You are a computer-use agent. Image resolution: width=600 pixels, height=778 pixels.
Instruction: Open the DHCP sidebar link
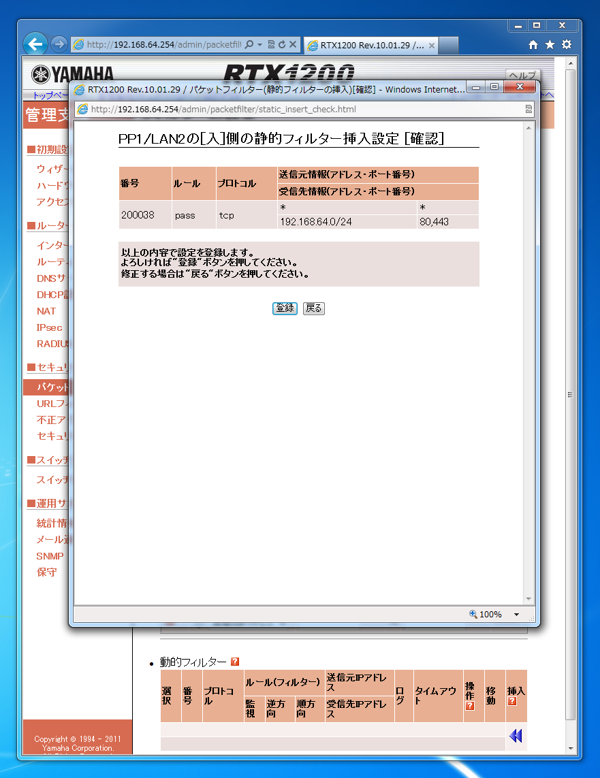click(52, 295)
